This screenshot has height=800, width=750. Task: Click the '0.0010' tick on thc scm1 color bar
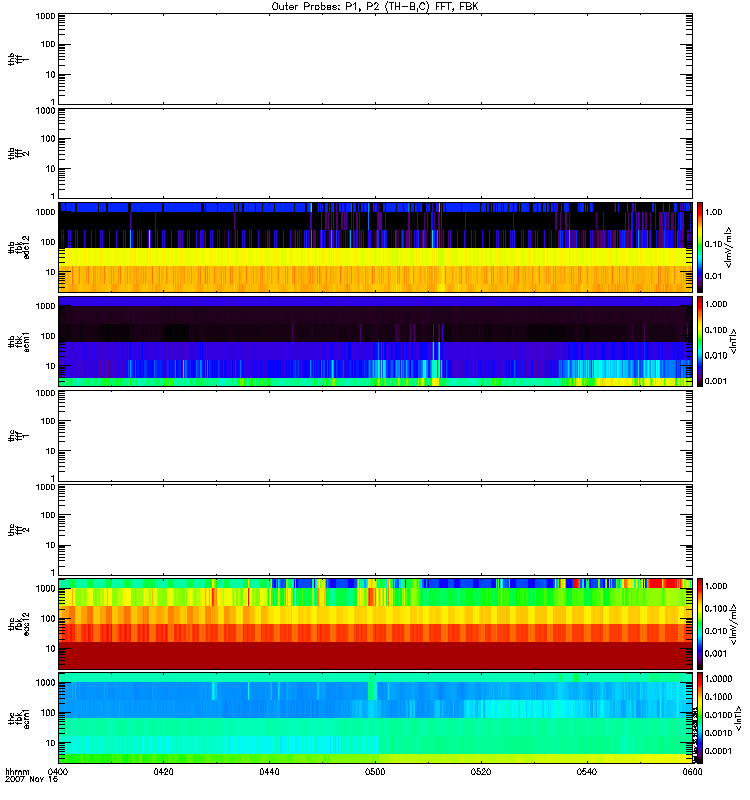click(718, 733)
